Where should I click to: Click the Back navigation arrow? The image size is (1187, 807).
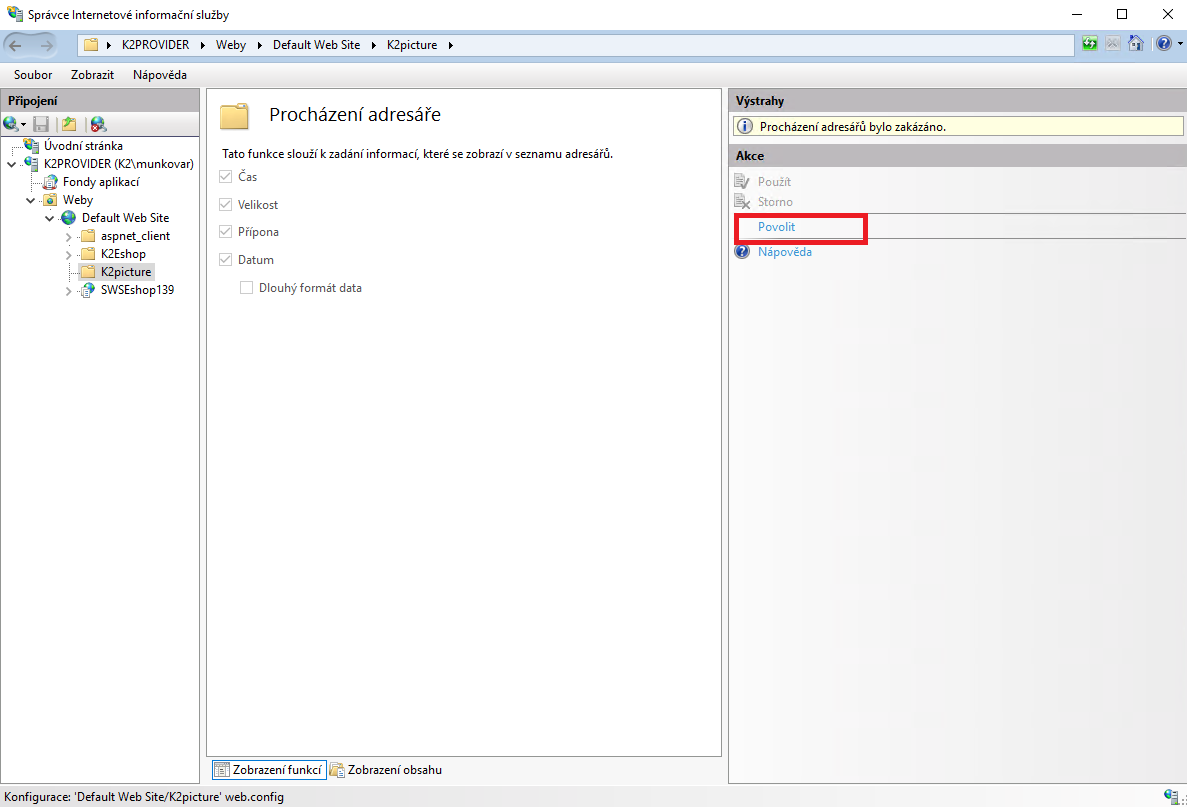coord(15,45)
